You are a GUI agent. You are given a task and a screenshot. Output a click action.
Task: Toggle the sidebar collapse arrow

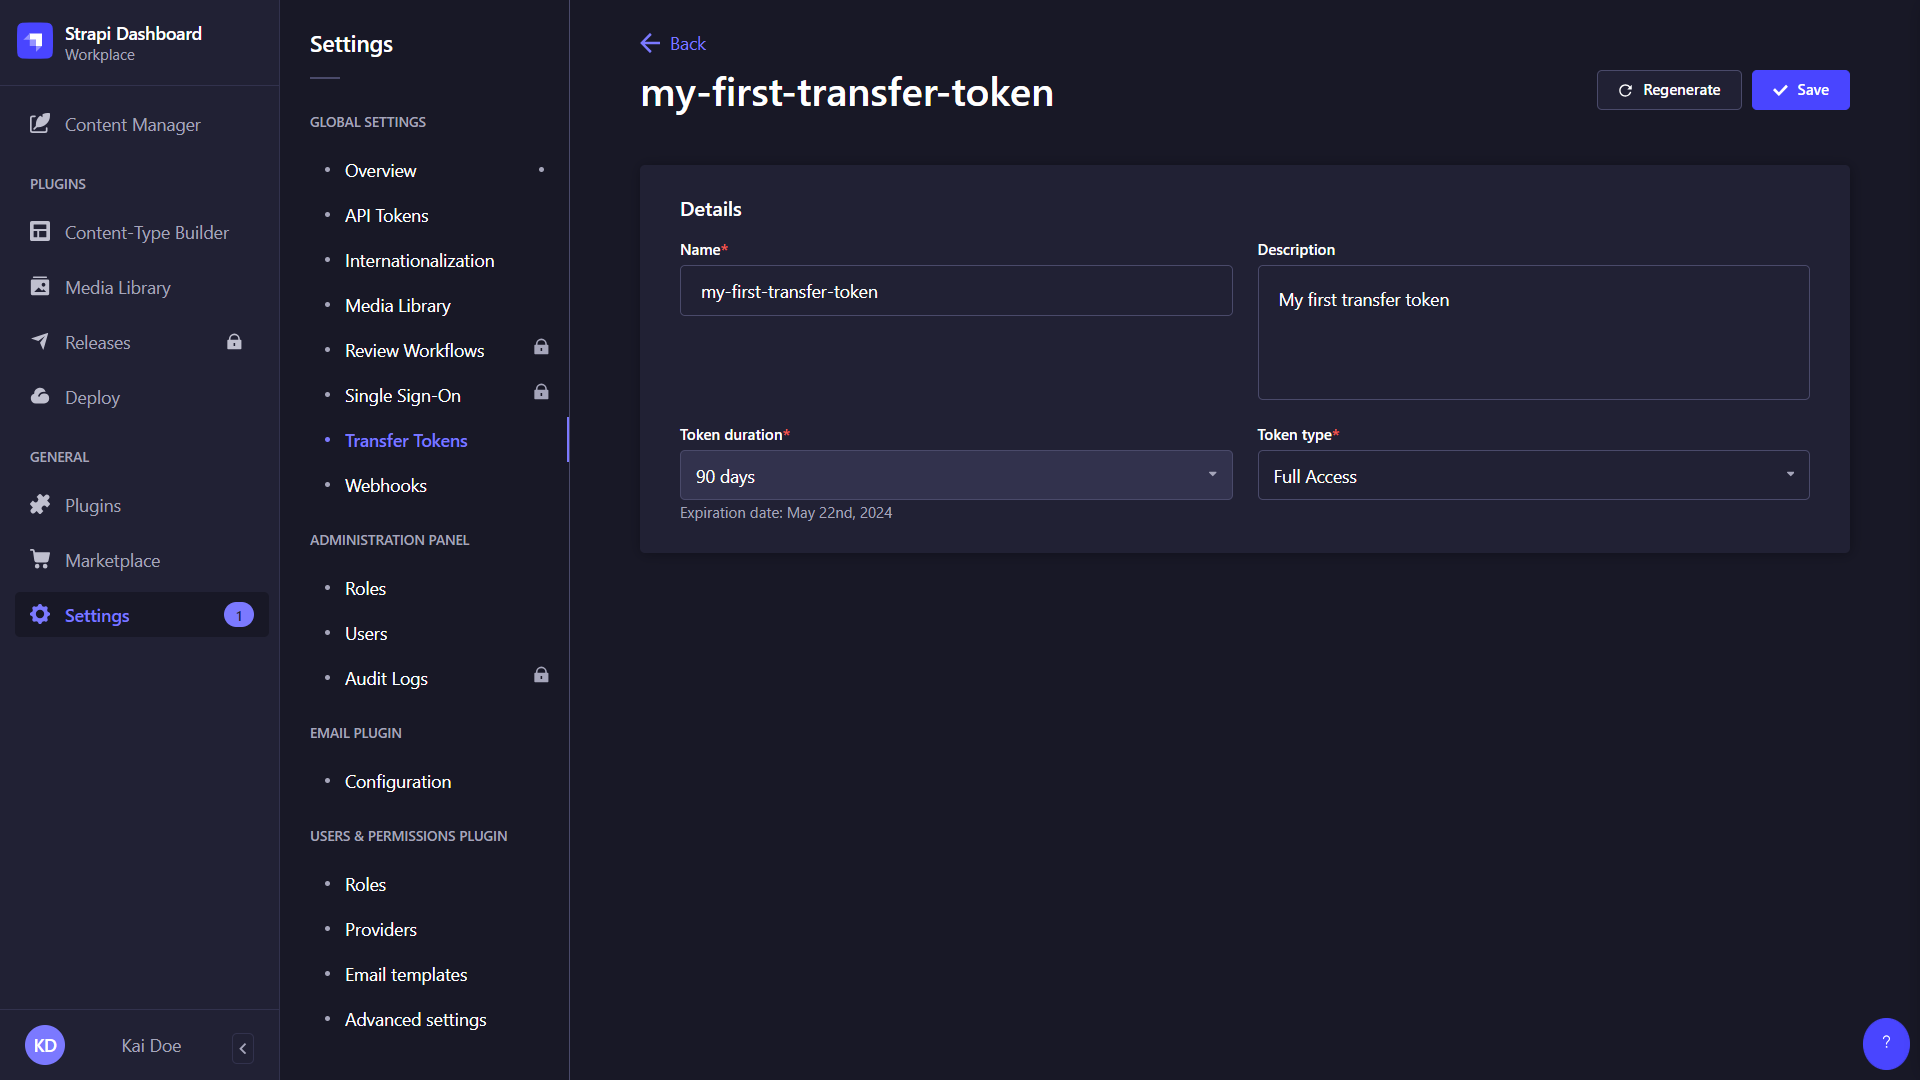tap(244, 1046)
